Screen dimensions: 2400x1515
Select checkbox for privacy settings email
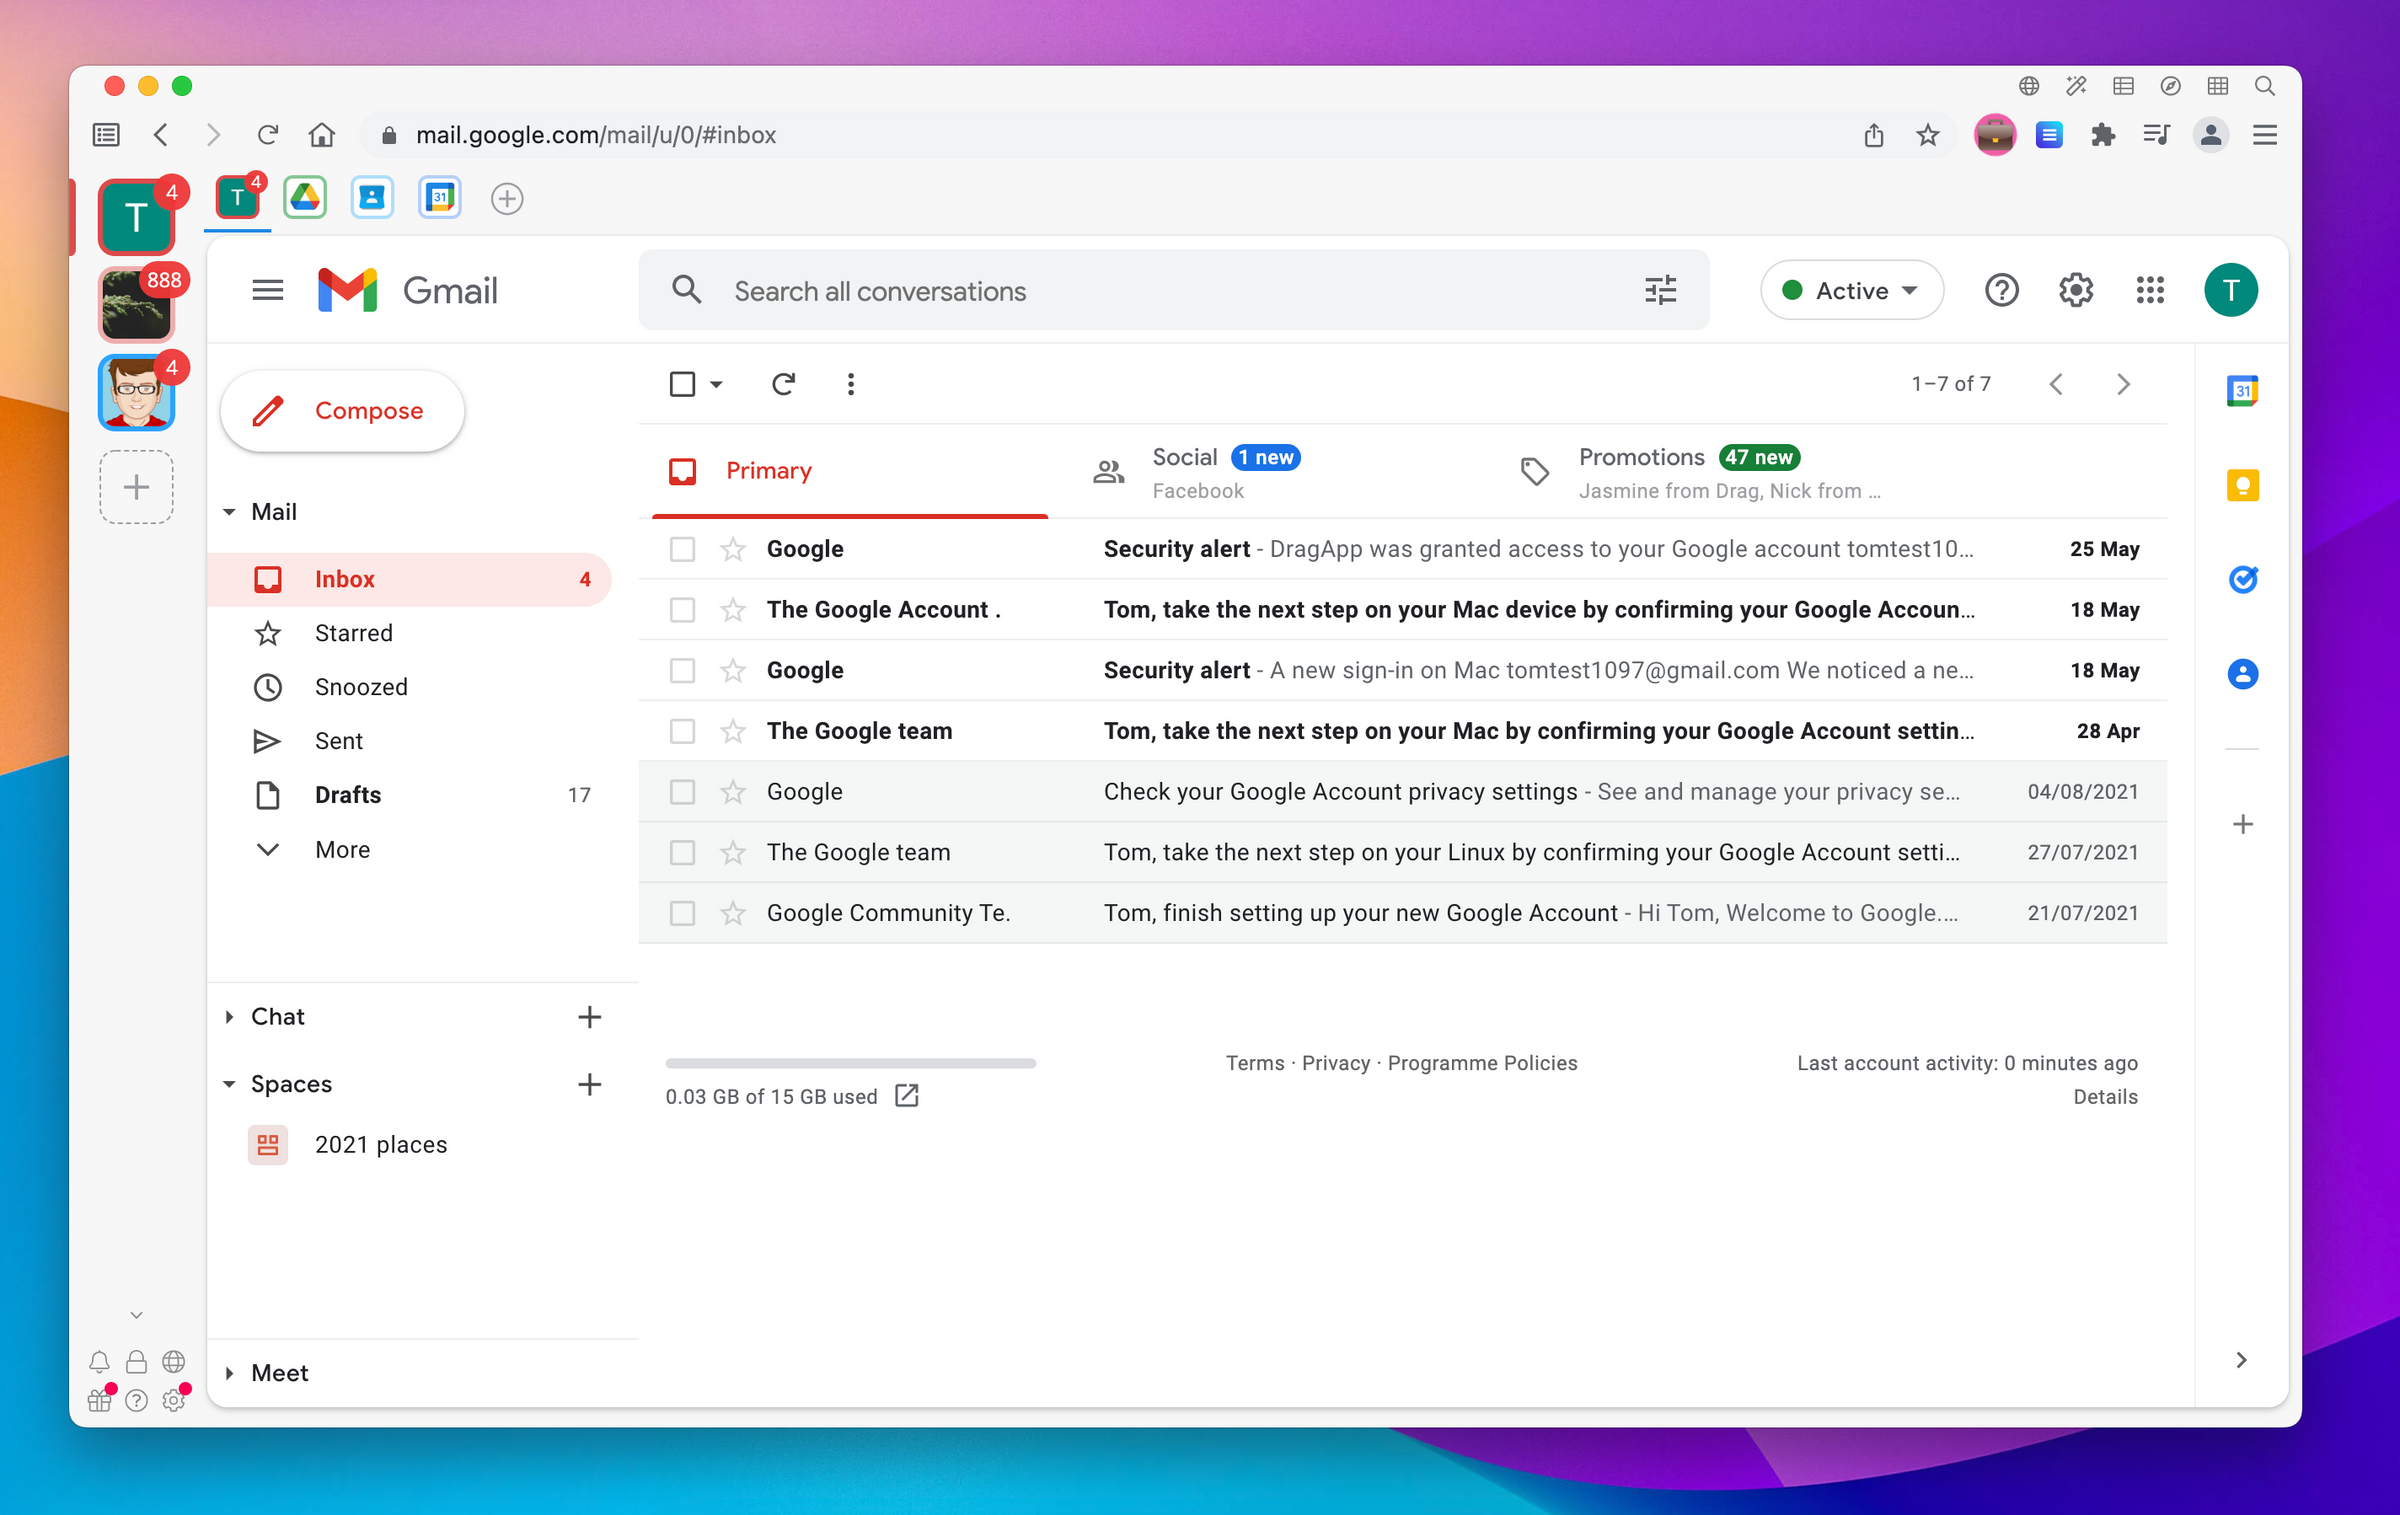(x=682, y=792)
